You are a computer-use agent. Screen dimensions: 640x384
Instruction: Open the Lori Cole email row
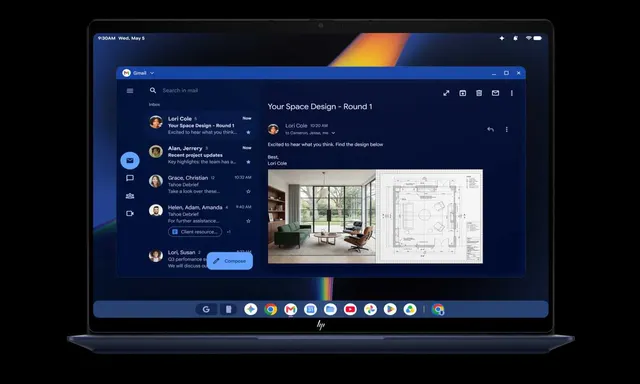point(201,125)
